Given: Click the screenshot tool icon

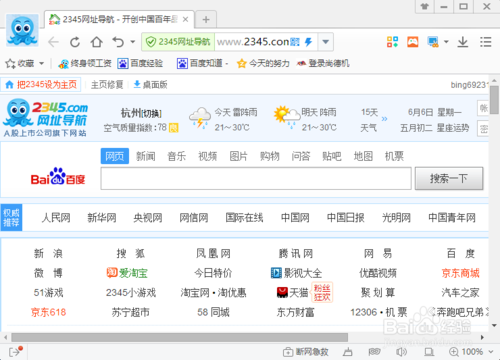Looking at the screenshot, I should point(433,42).
